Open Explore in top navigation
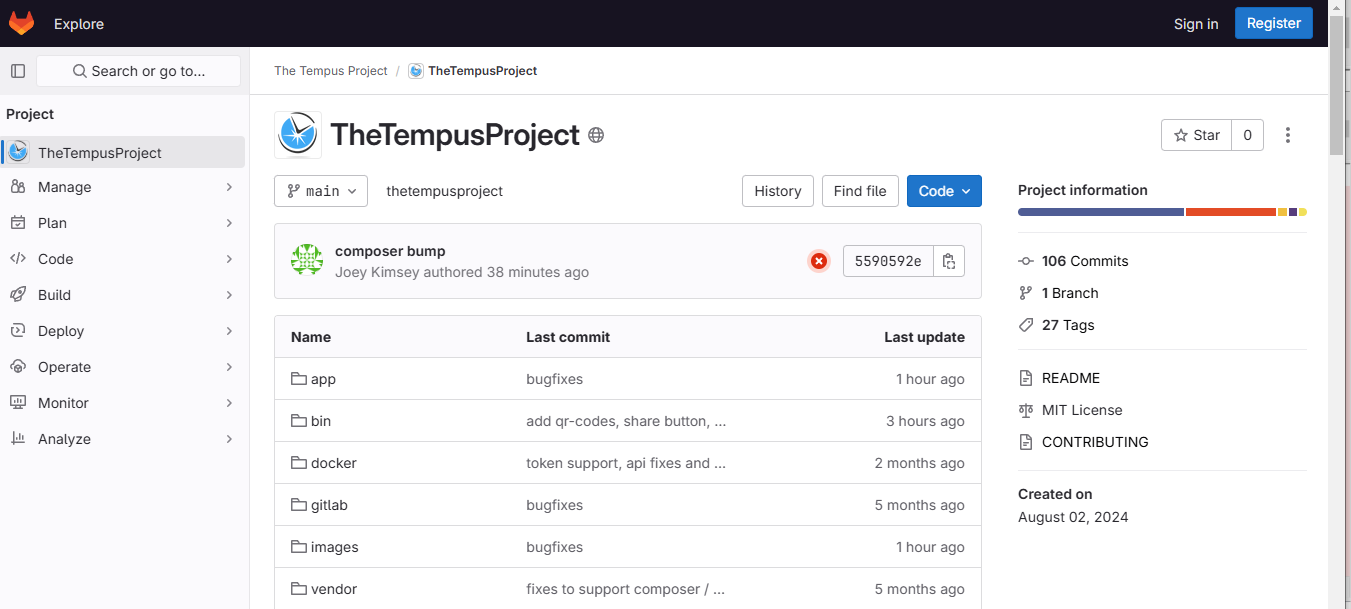Viewport: 1351px width, 609px height. click(x=79, y=24)
